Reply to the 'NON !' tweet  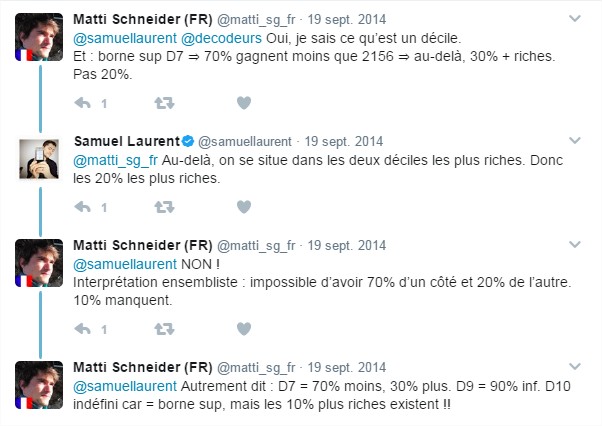click(83, 329)
